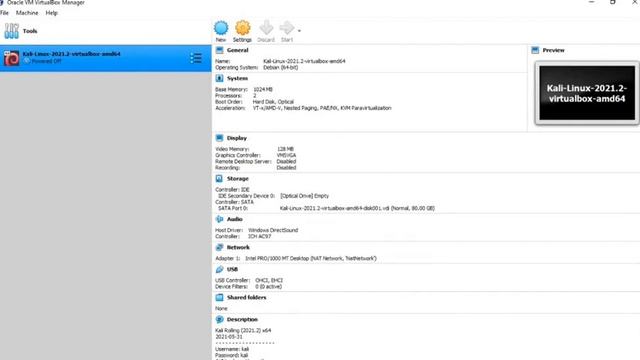Viewport: 640px width, 360px height.
Task: Click the System section icon
Action: point(219,78)
